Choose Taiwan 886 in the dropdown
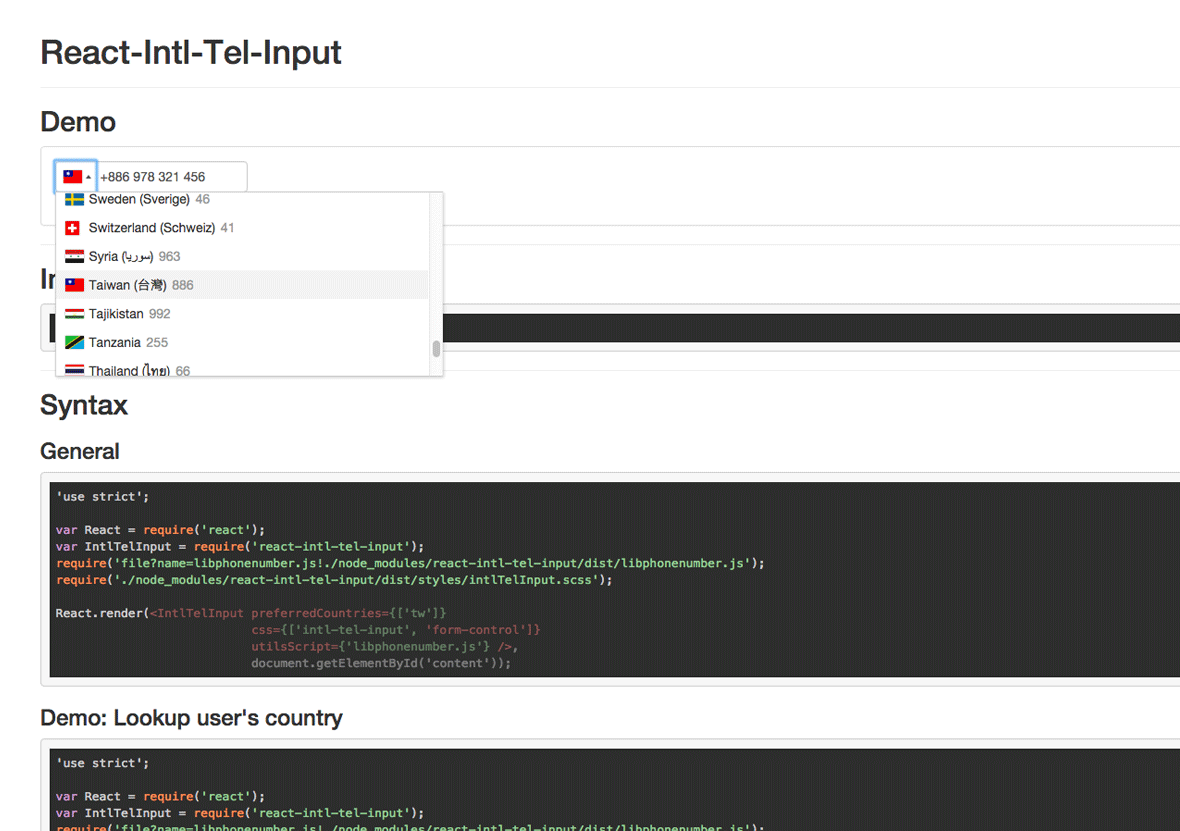Viewport: 1180px width, 831px height. pyautogui.click(x=242, y=285)
